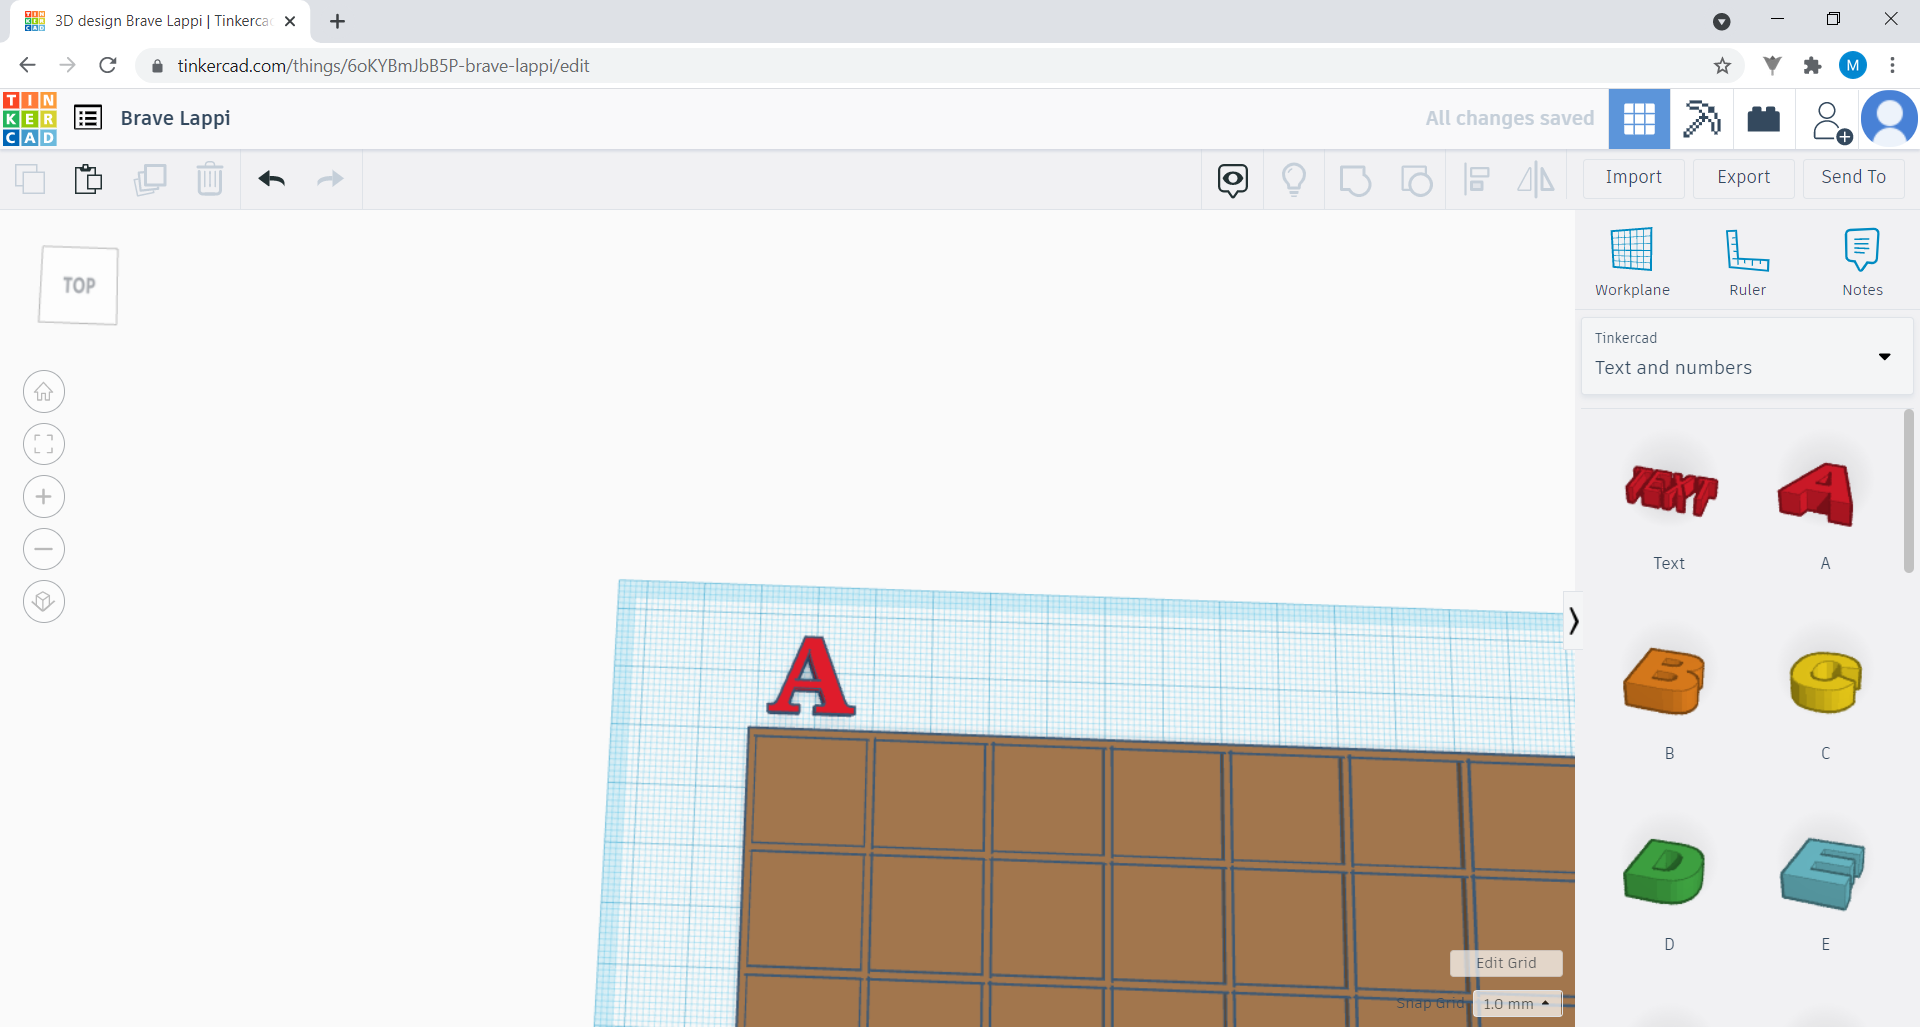Click the Paste toolbar icon
Image resolution: width=1920 pixels, height=1027 pixels.
(89, 179)
